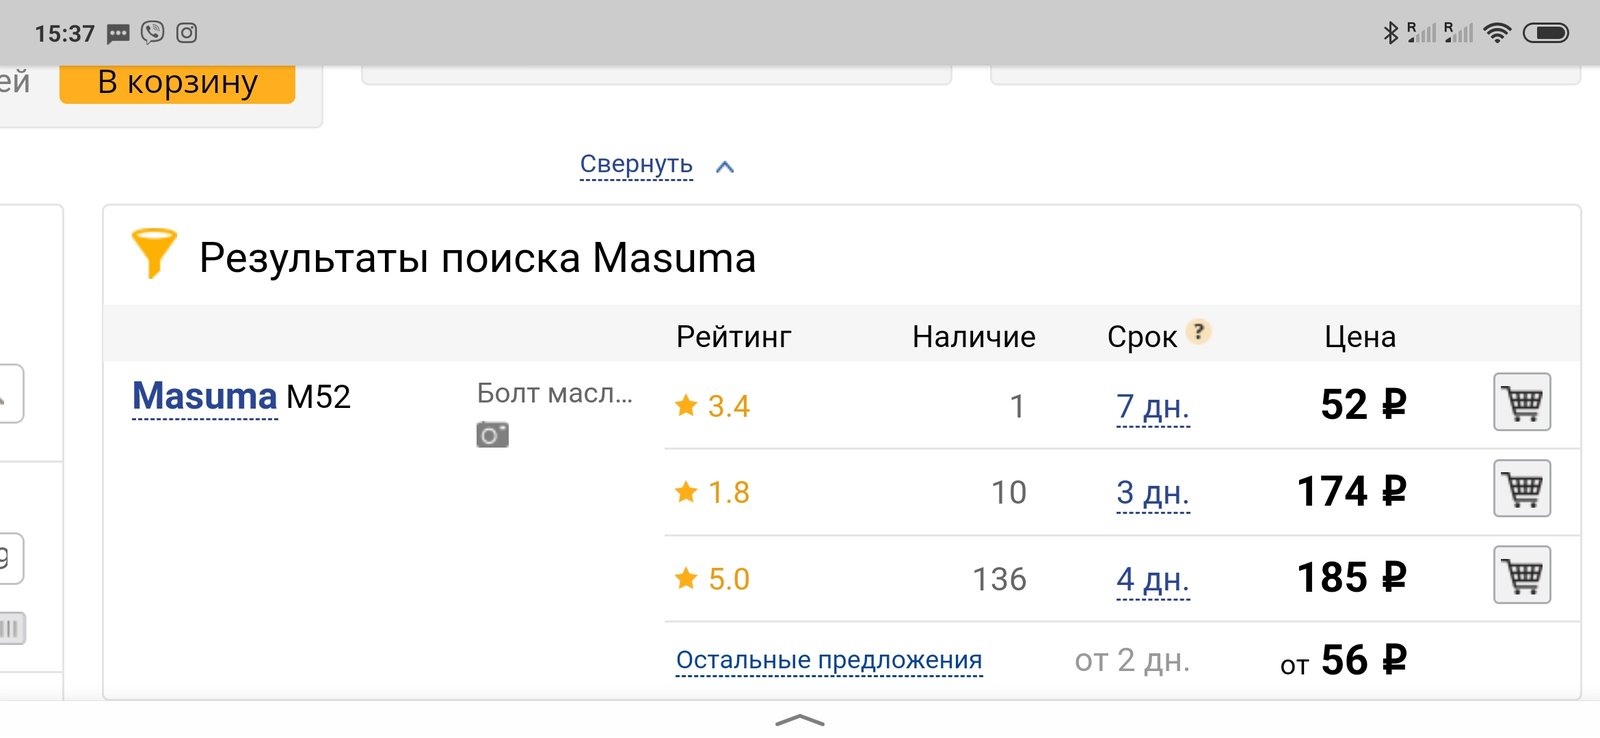Expand the bottom pull-up handle

point(800,720)
